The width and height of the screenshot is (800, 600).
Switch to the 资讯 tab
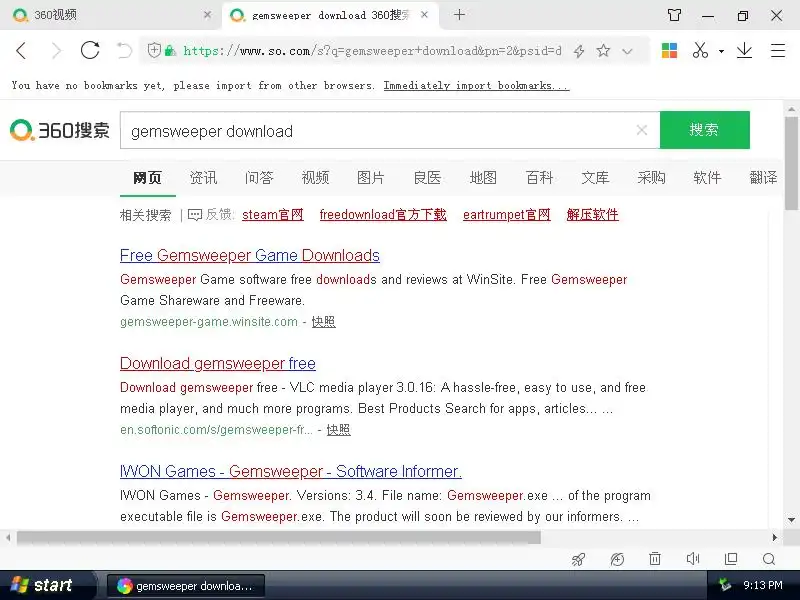(x=204, y=178)
